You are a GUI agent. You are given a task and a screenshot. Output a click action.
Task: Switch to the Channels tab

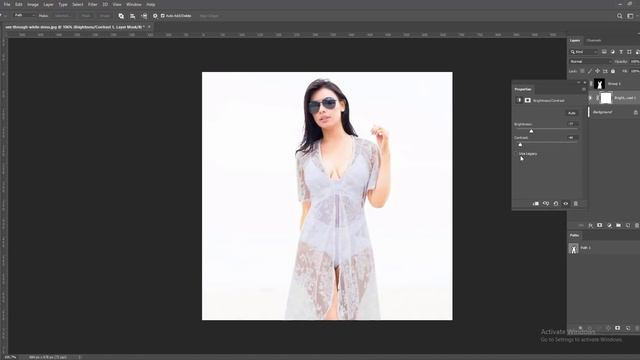pyautogui.click(x=593, y=40)
